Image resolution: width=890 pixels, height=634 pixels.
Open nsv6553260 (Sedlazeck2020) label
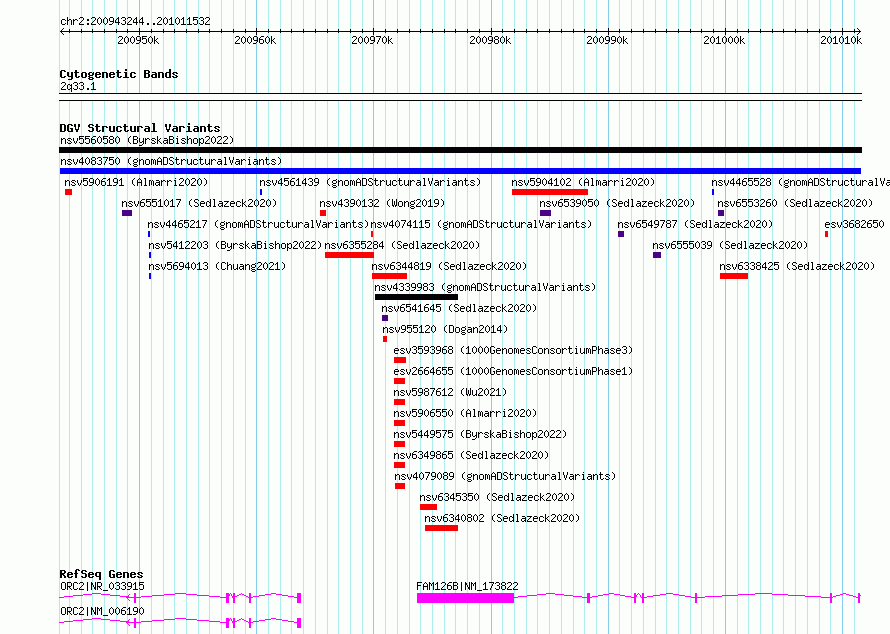coord(795,203)
